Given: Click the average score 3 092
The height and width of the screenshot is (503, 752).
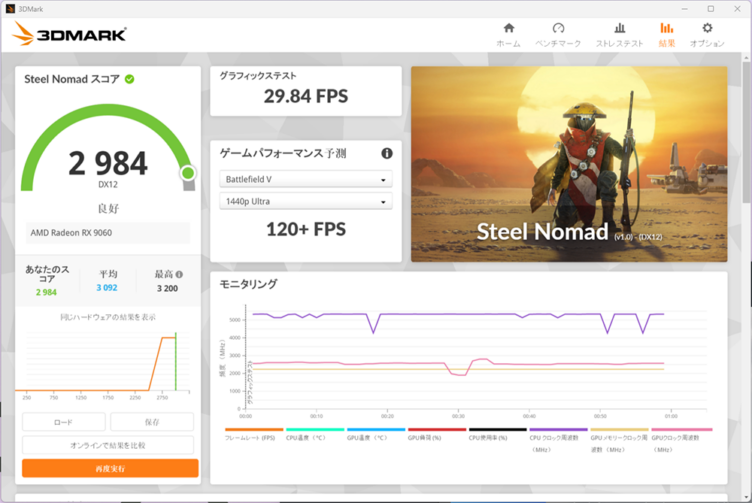Looking at the screenshot, I should [107, 288].
